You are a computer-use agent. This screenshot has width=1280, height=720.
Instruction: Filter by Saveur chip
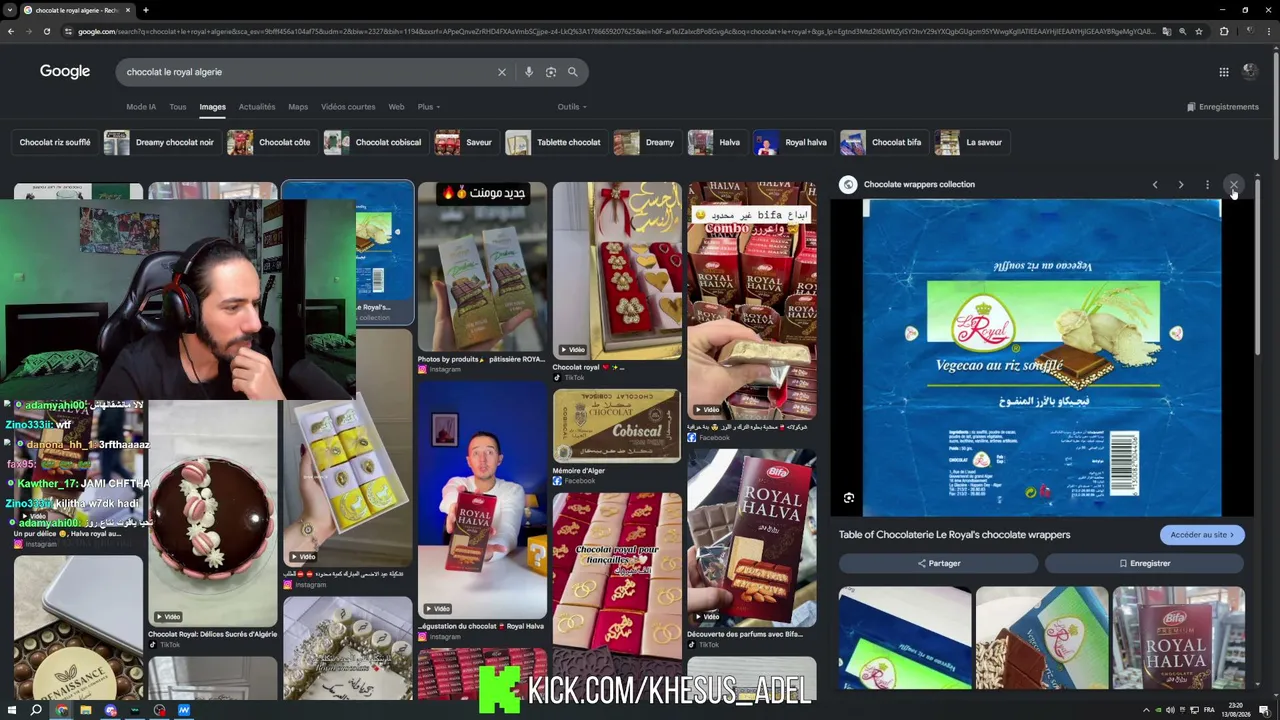click(465, 143)
